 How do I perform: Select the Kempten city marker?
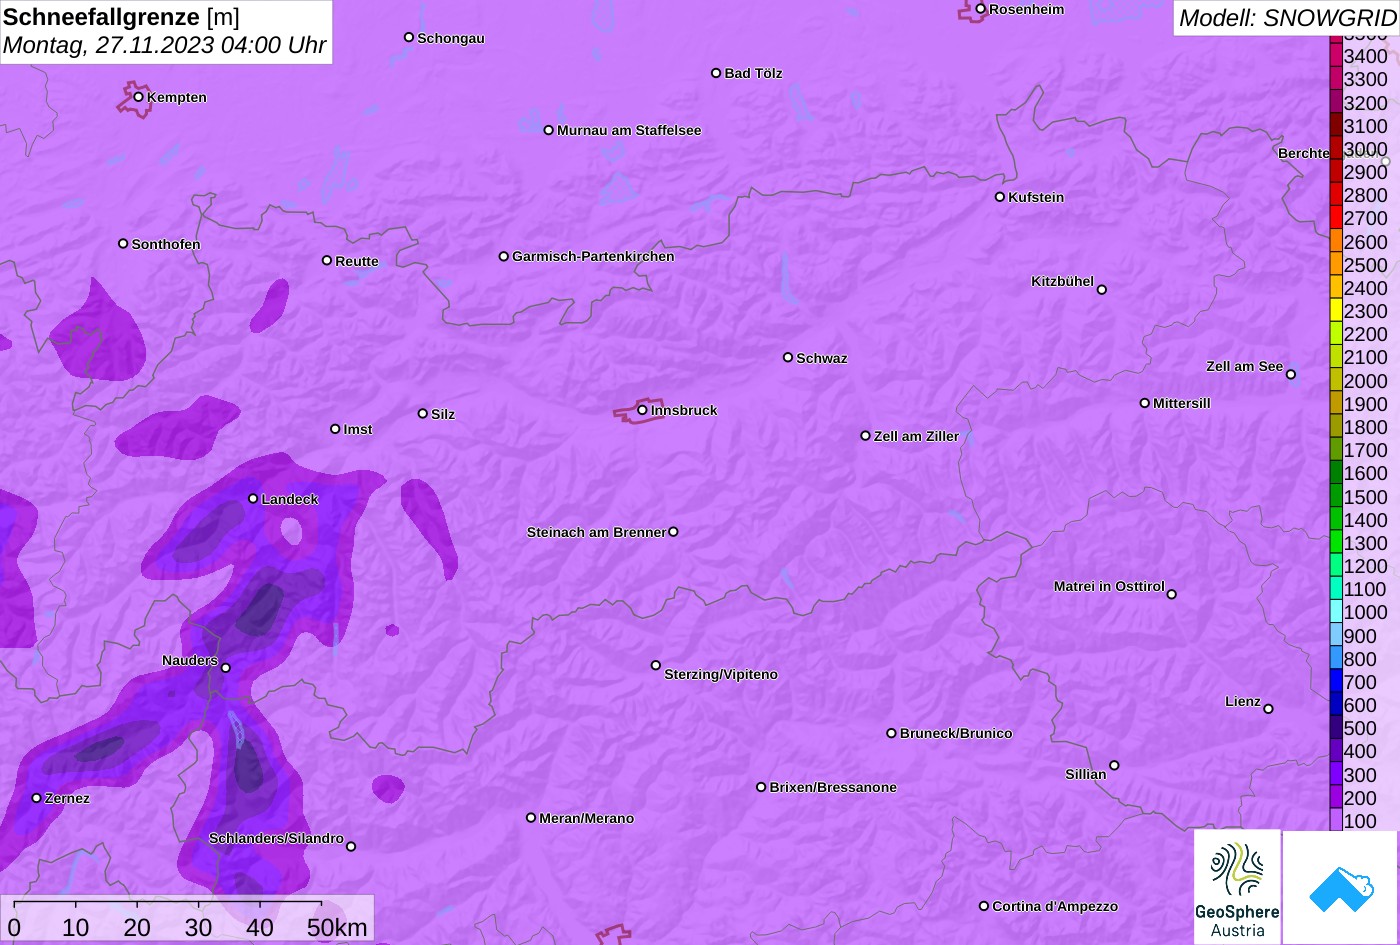(139, 97)
